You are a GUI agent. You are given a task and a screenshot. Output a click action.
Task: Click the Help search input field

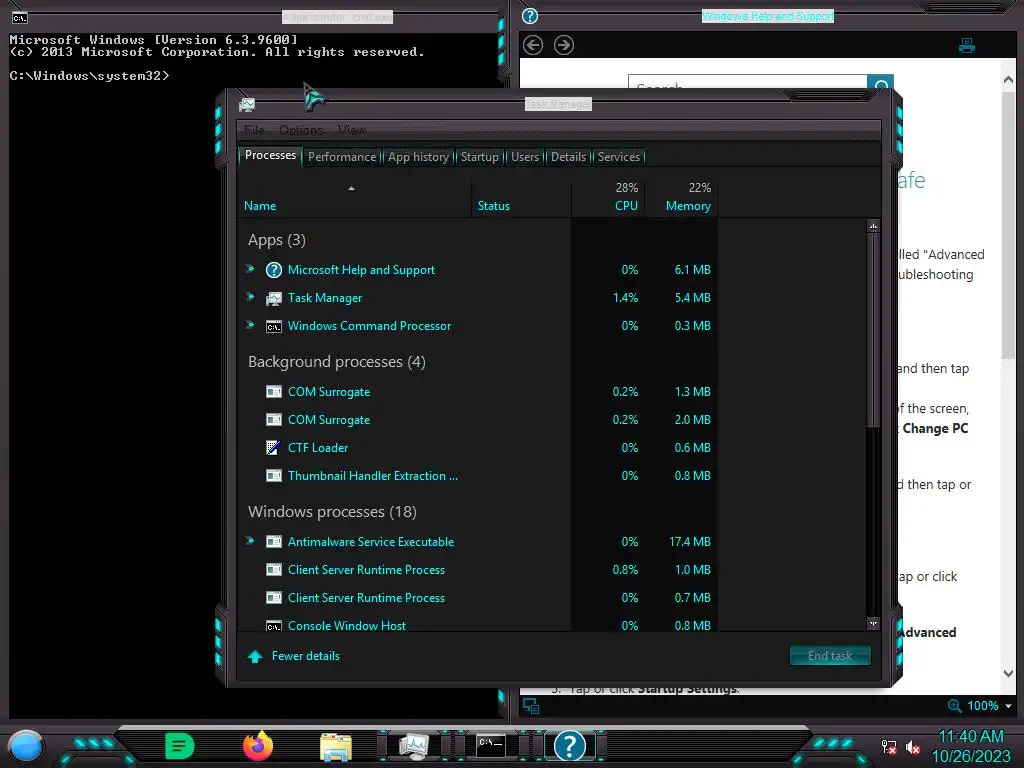[x=748, y=84]
